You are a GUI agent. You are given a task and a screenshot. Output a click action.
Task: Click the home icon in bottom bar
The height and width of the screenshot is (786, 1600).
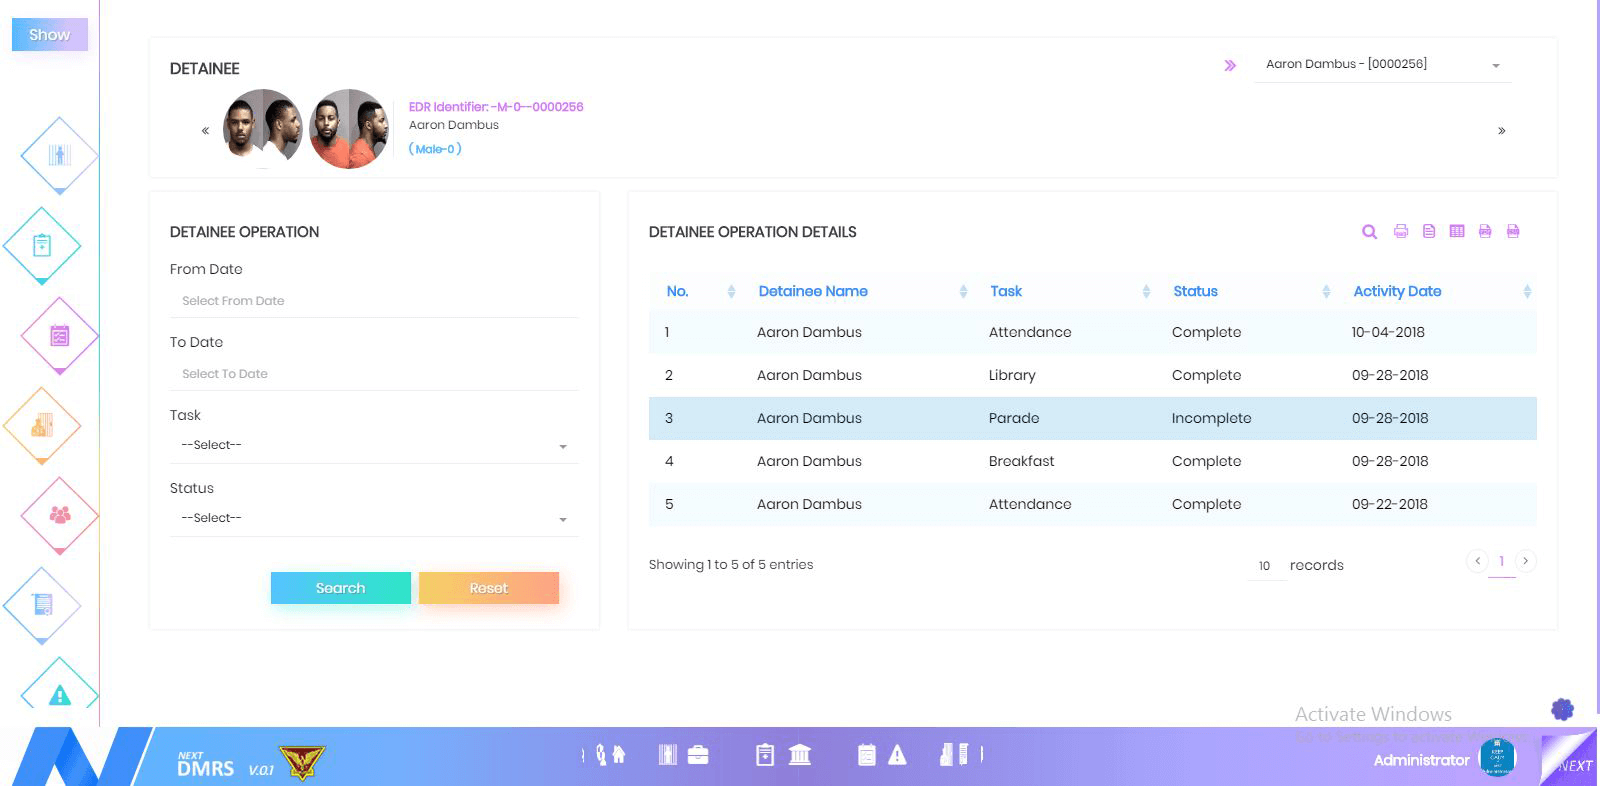coord(619,755)
